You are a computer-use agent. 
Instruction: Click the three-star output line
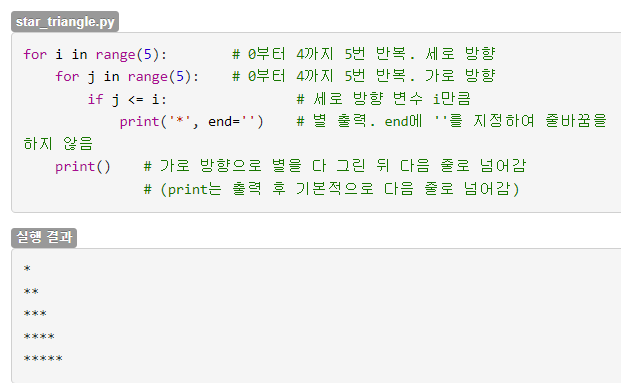point(35,314)
